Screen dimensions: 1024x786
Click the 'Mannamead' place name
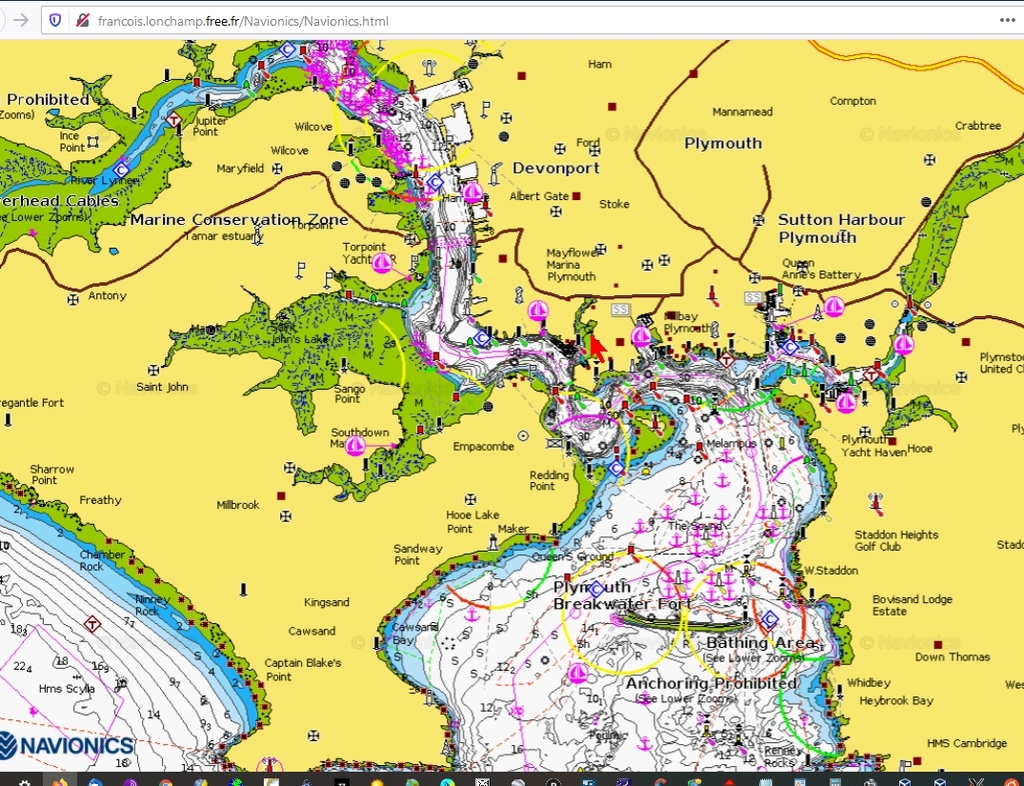tap(743, 112)
